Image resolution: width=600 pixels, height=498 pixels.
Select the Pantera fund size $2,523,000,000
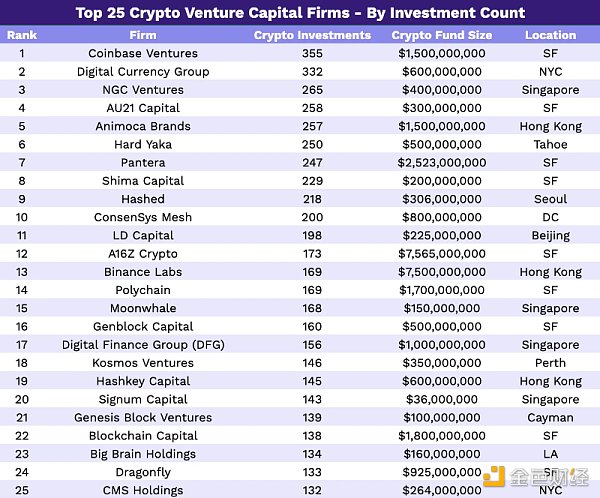click(x=442, y=163)
